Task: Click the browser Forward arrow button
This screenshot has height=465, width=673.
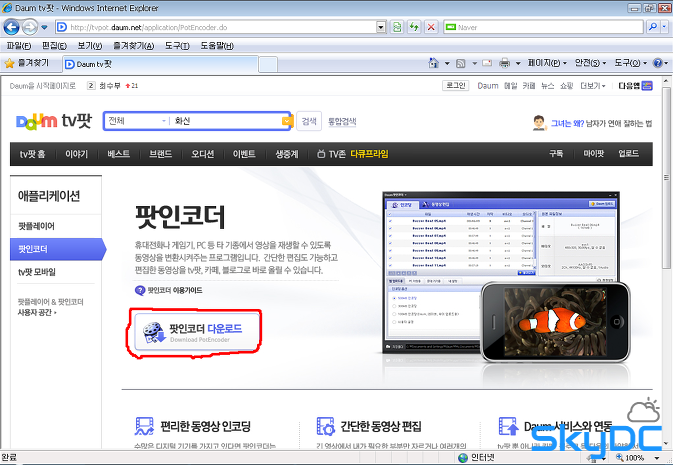Action: [x=30, y=27]
